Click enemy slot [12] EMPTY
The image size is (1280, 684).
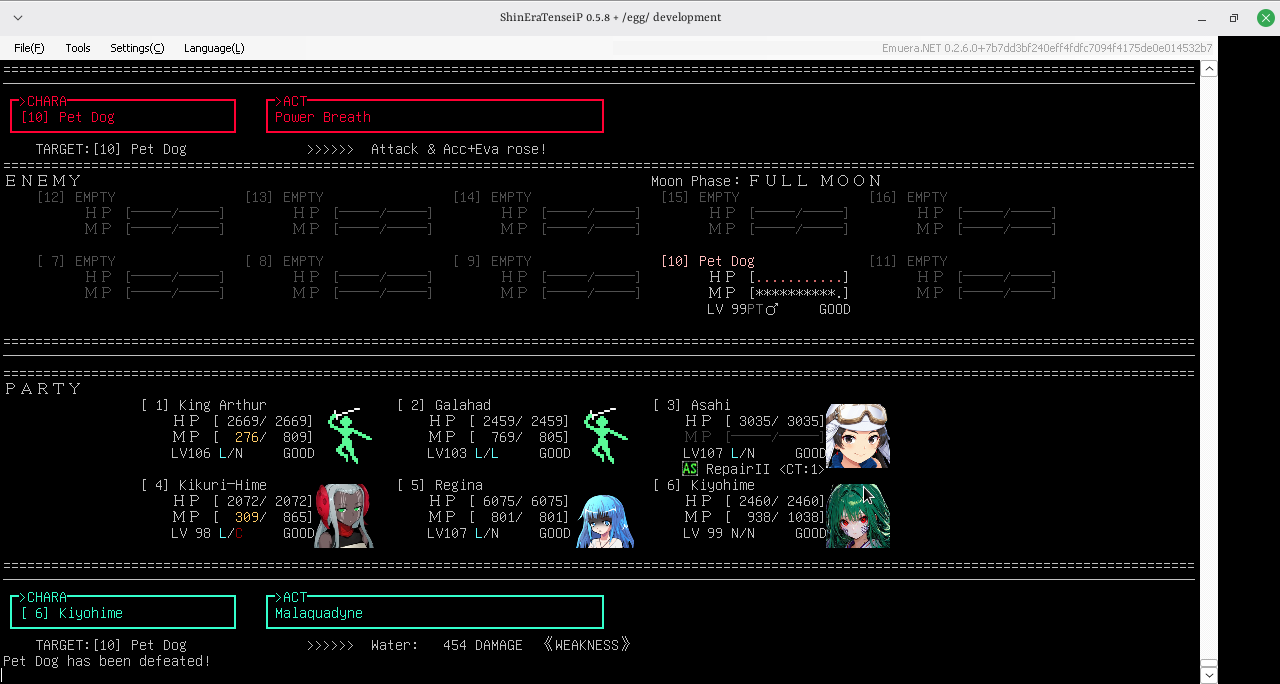[x=76, y=197]
